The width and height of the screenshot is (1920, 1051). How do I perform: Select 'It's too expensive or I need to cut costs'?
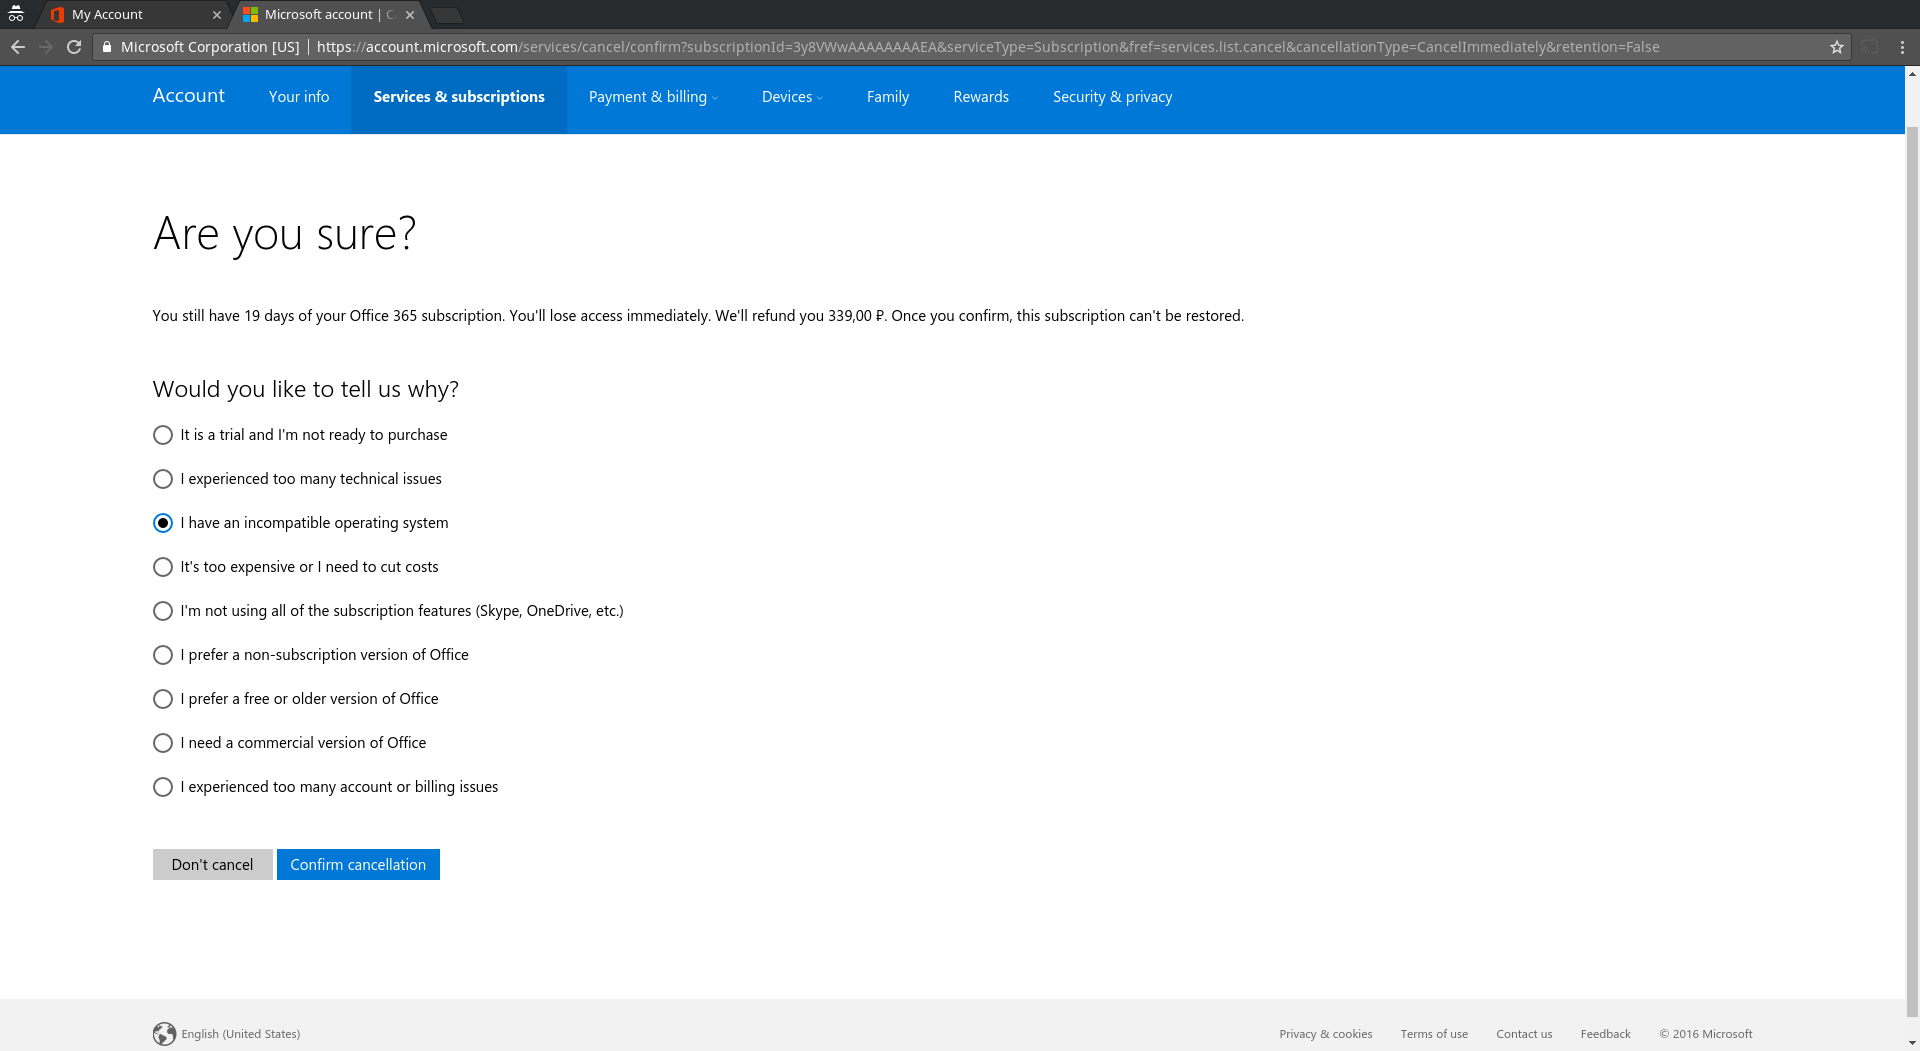(162, 567)
